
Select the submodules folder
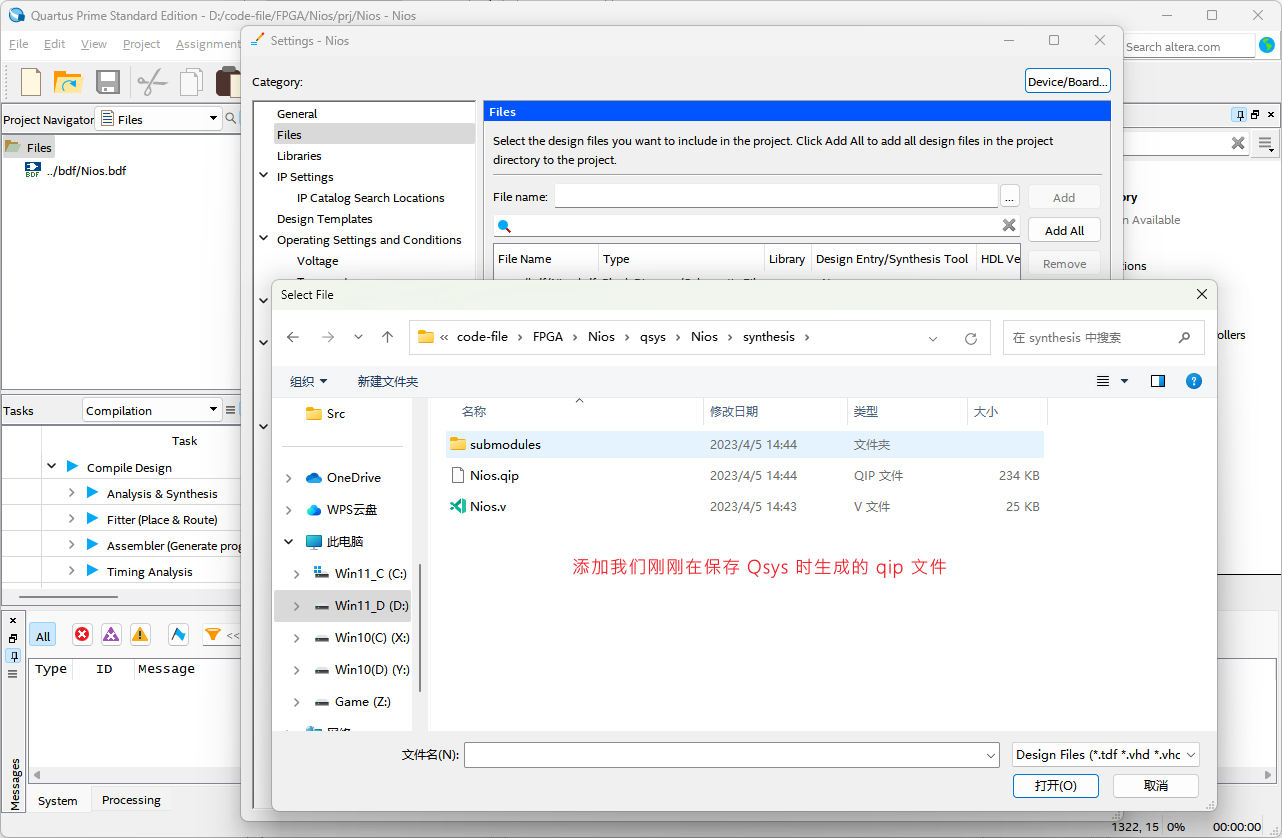click(745, 444)
